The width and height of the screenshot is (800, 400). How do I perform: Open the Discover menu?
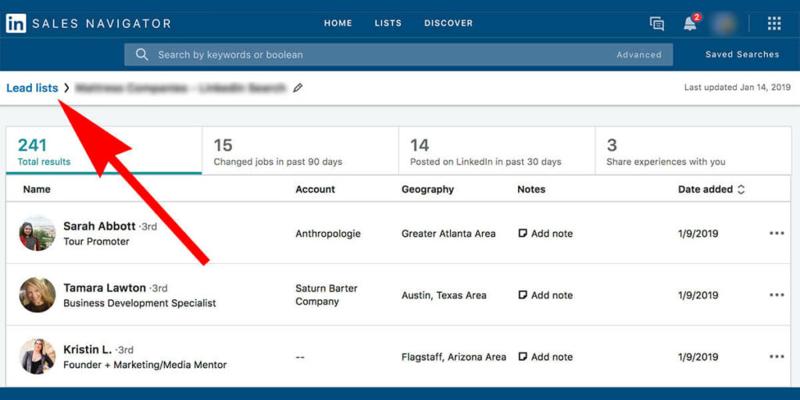coord(448,23)
